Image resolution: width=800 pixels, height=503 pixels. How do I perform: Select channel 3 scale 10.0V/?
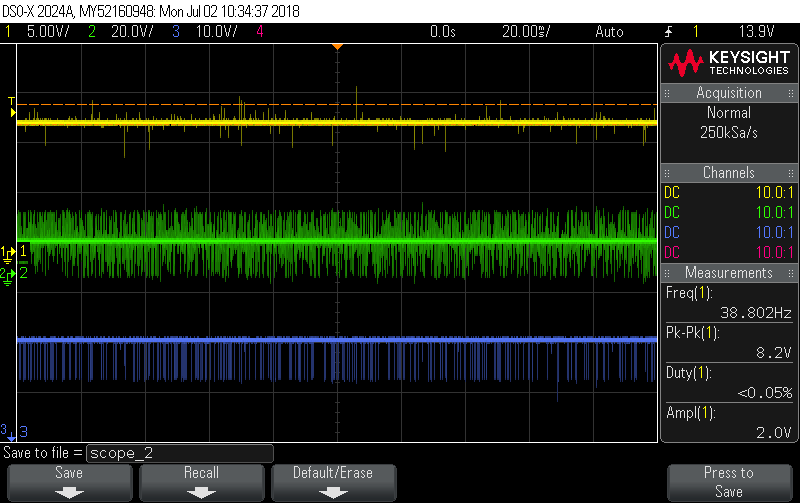(217, 32)
